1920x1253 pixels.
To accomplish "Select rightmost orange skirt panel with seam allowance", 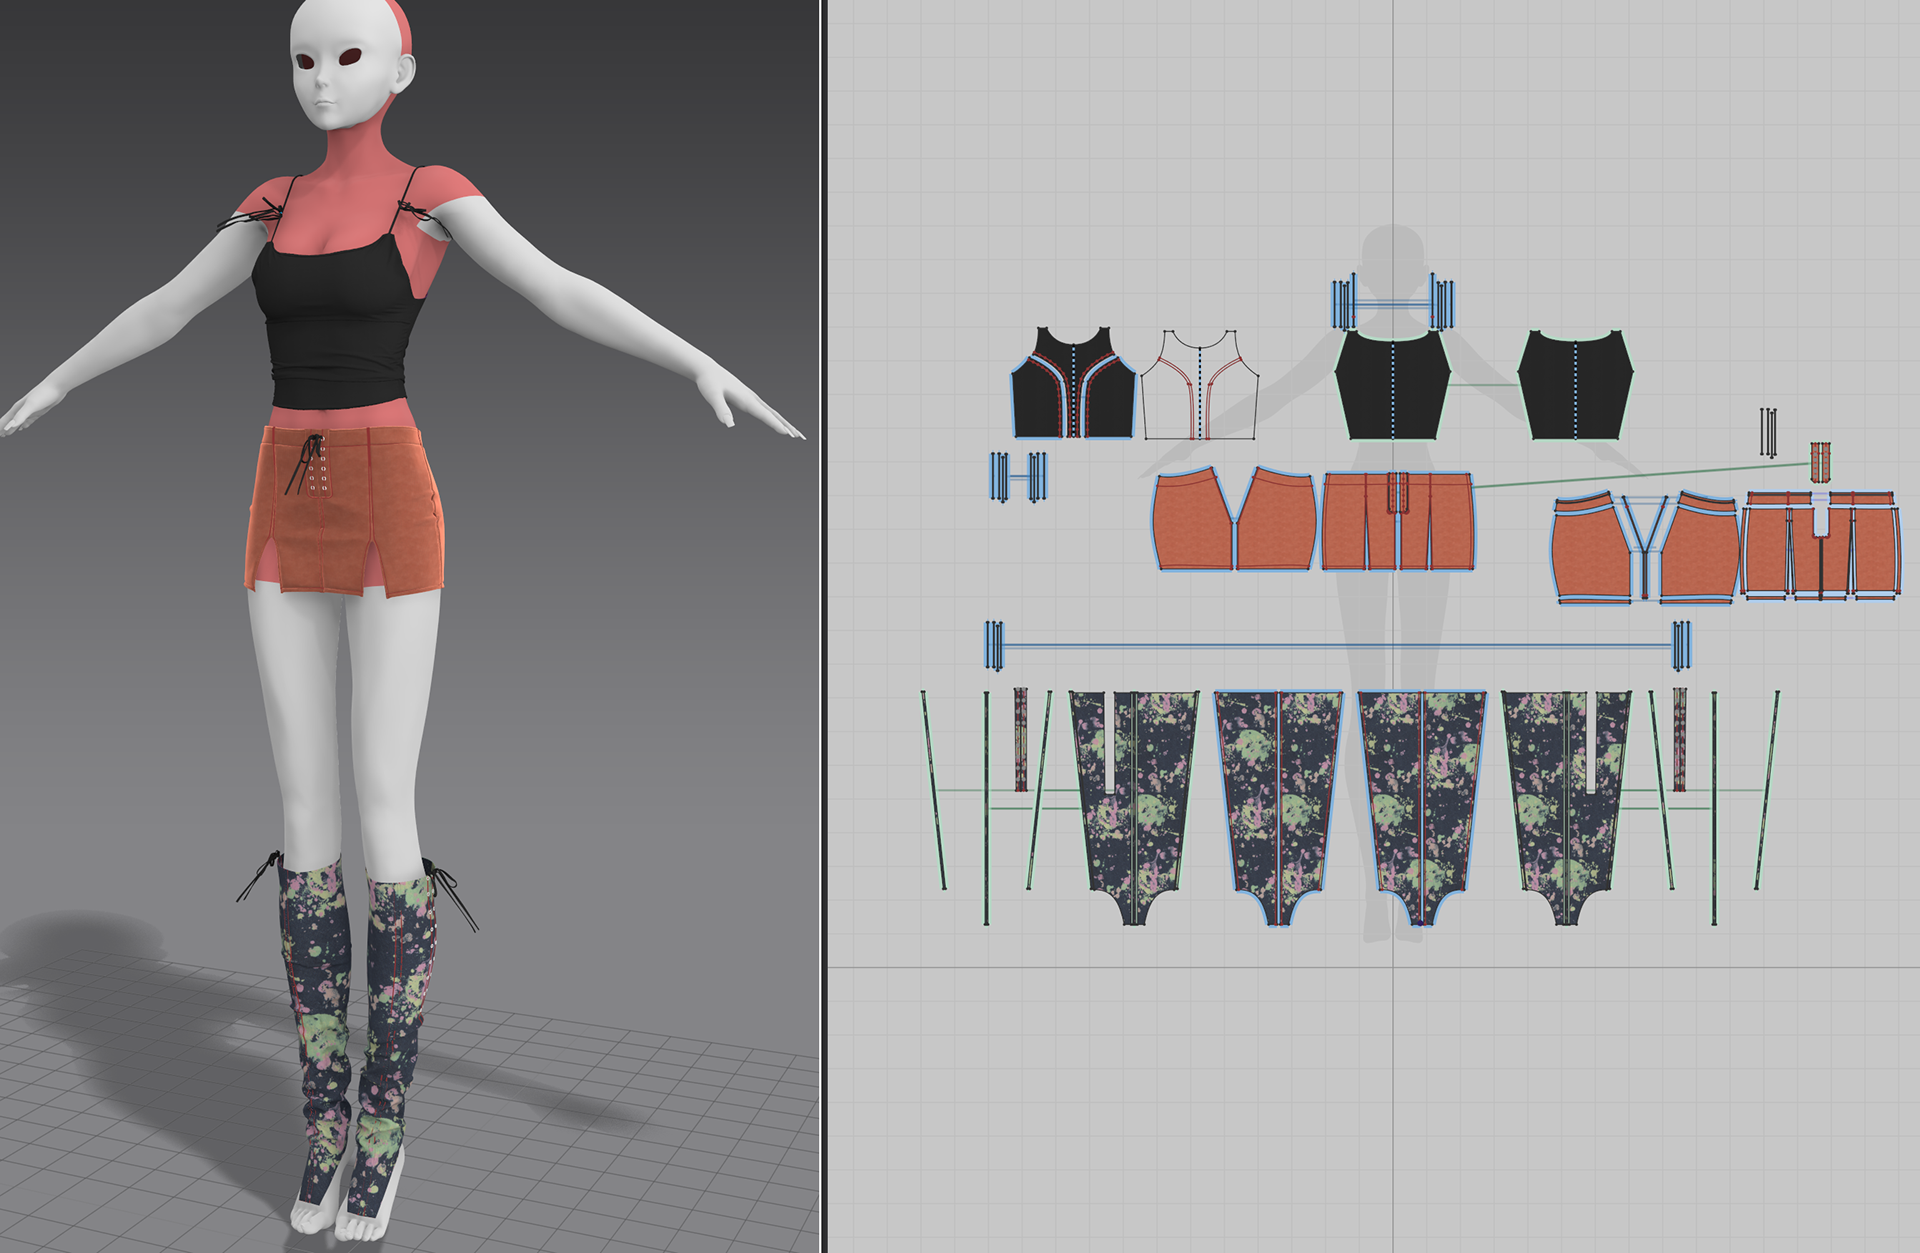I will click(1820, 546).
